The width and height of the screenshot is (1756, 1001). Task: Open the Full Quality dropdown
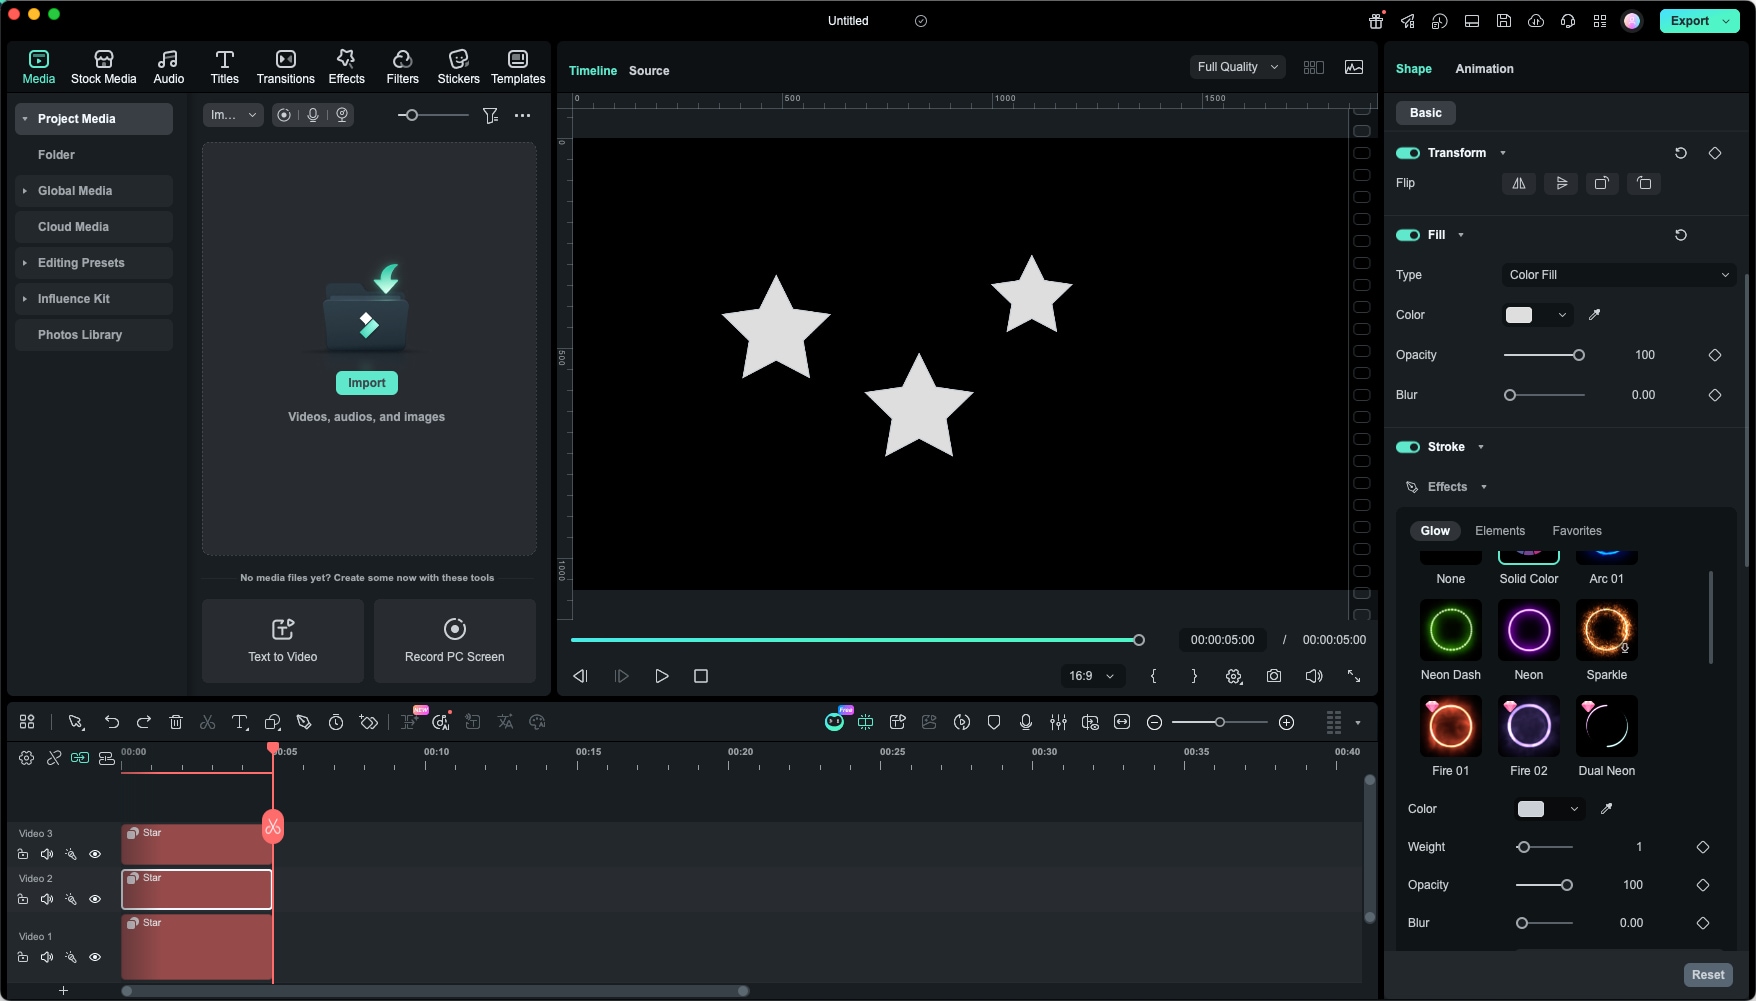tap(1237, 67)
